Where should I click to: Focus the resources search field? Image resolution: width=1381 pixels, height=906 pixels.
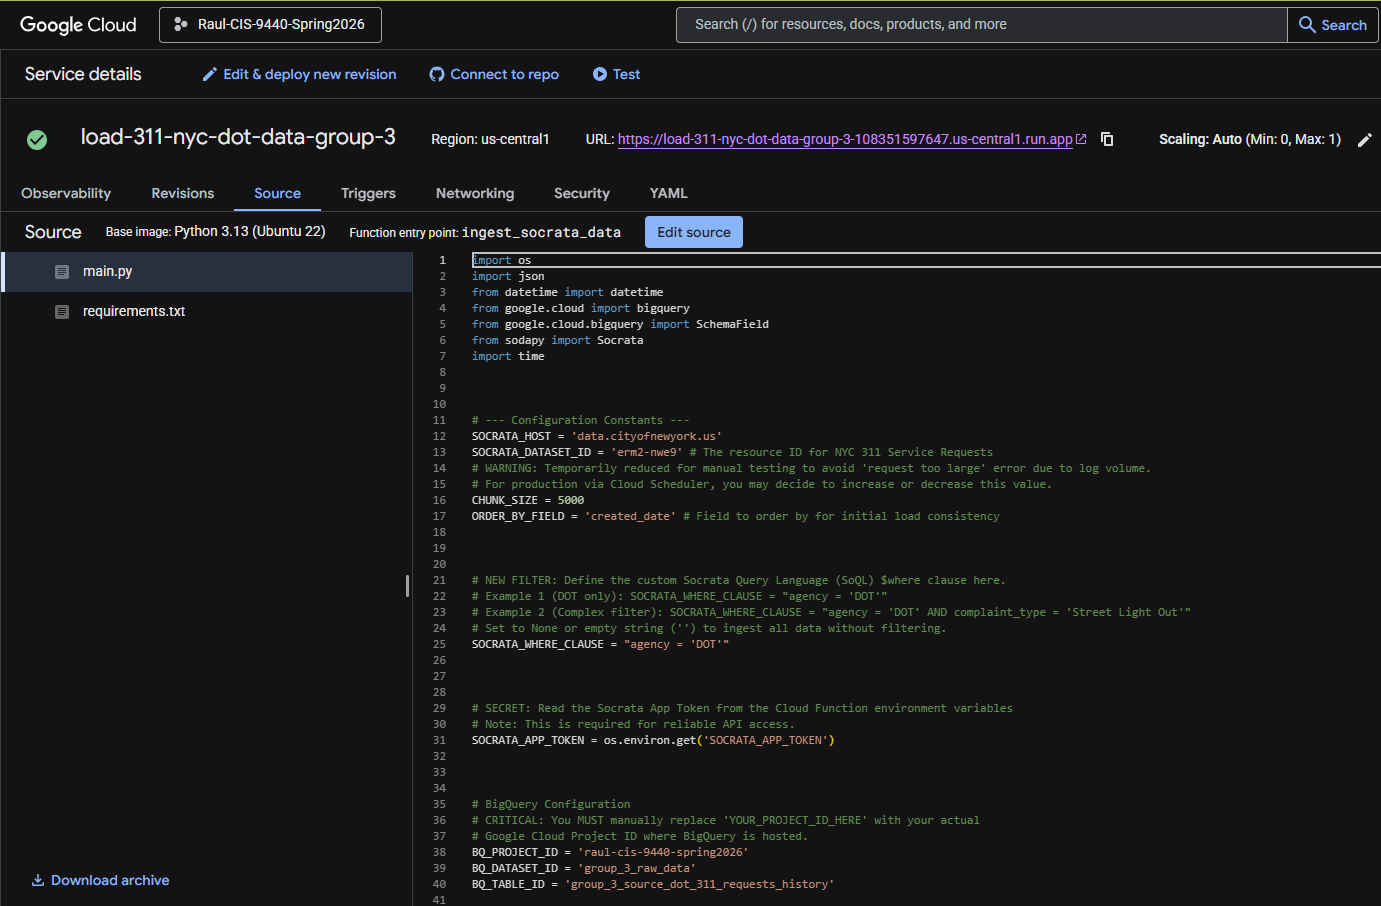(981, 25)
